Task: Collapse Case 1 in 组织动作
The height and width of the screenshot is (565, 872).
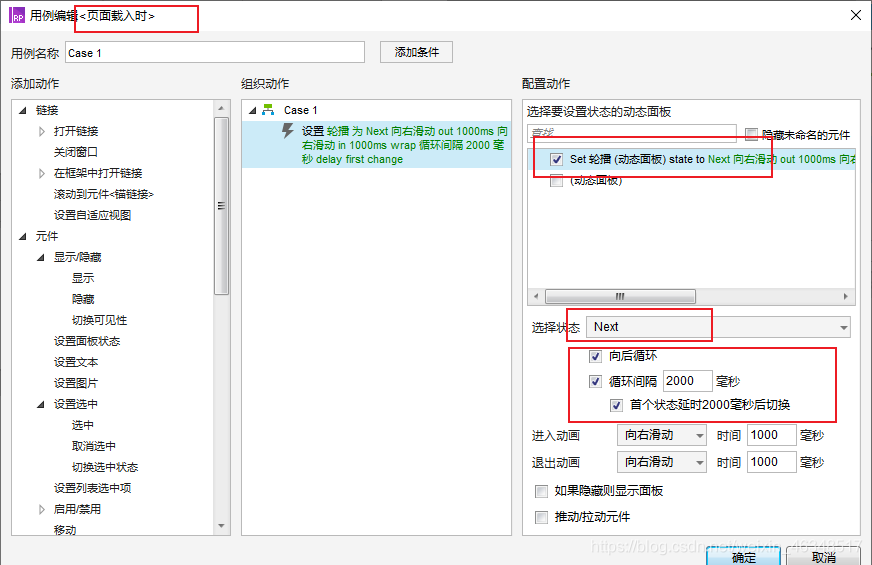Action: point(252,110)
